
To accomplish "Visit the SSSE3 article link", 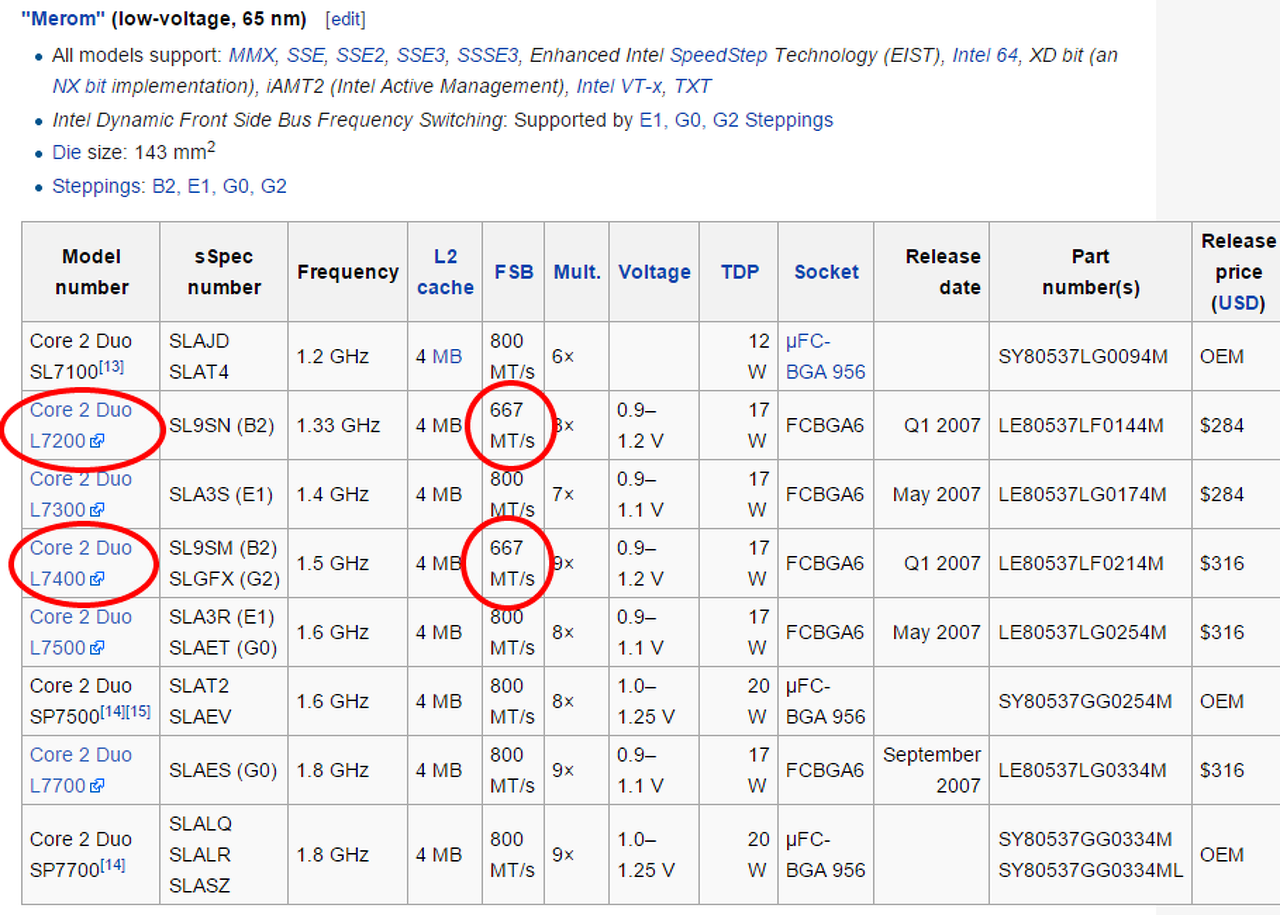I will pyautogui.click(x=488, y=55).
